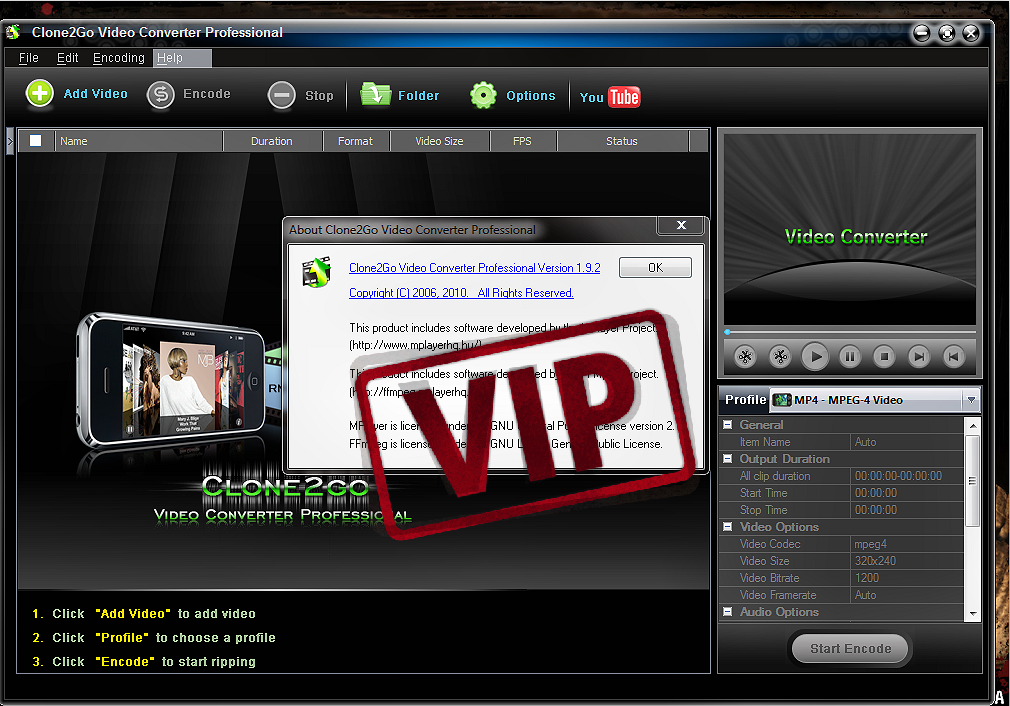Click OK in the About dialog
Screen dimensions: 1010x706
tap(655, 268)
